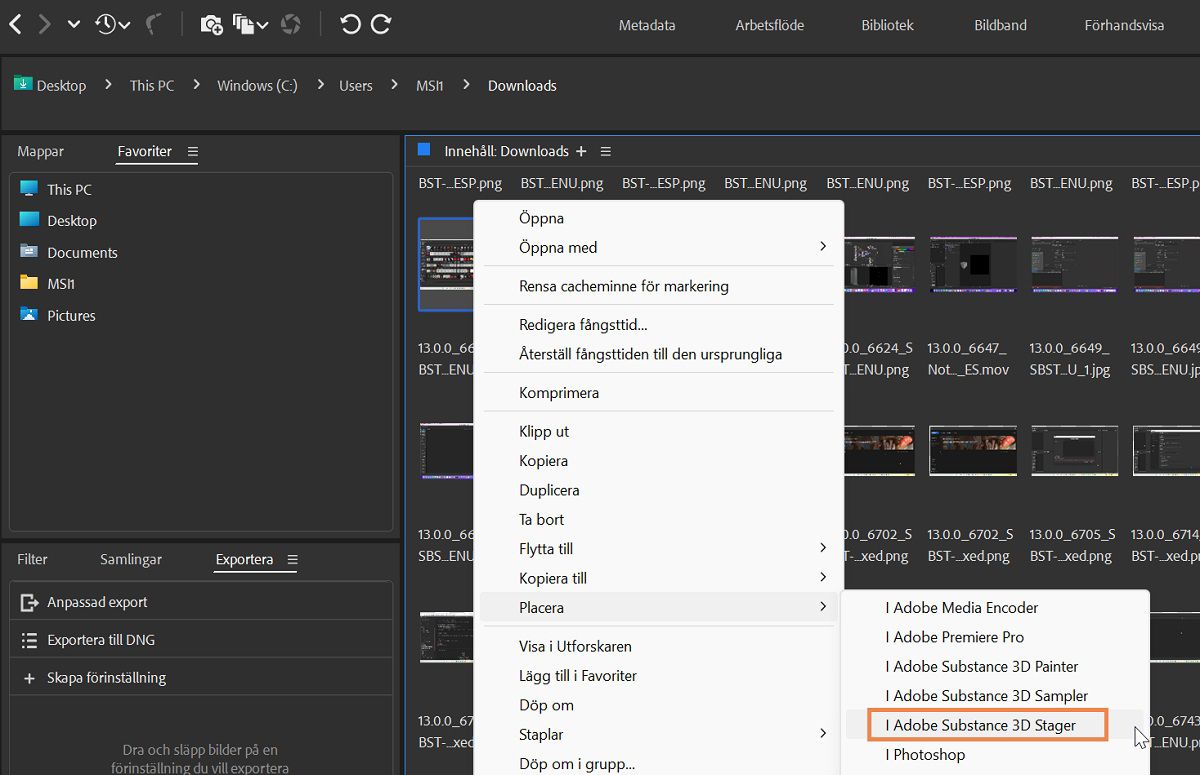The height and width of the screenshot is (775, 1200).
Task: Expand the chevron after Windows (C:) in path
Action: (320, 85)
